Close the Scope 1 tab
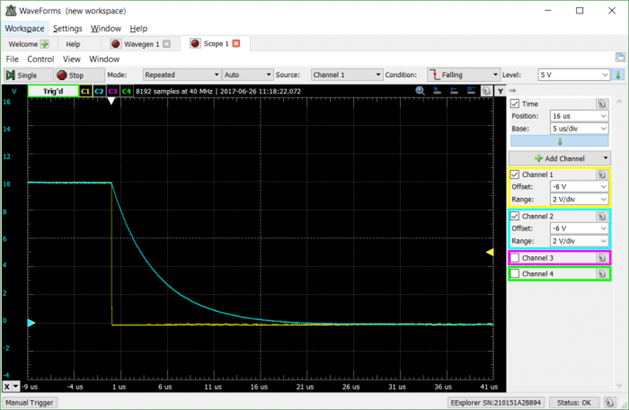 (238, 44)
